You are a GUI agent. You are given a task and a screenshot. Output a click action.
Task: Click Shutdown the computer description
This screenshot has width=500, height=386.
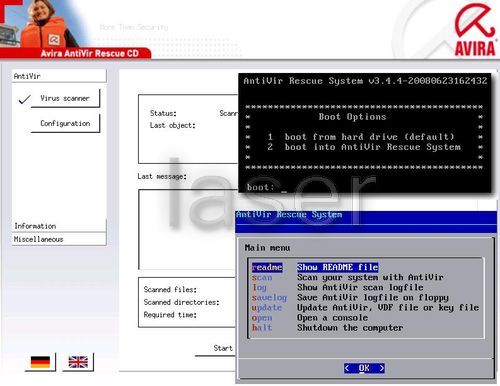click(x=350, y=328)
